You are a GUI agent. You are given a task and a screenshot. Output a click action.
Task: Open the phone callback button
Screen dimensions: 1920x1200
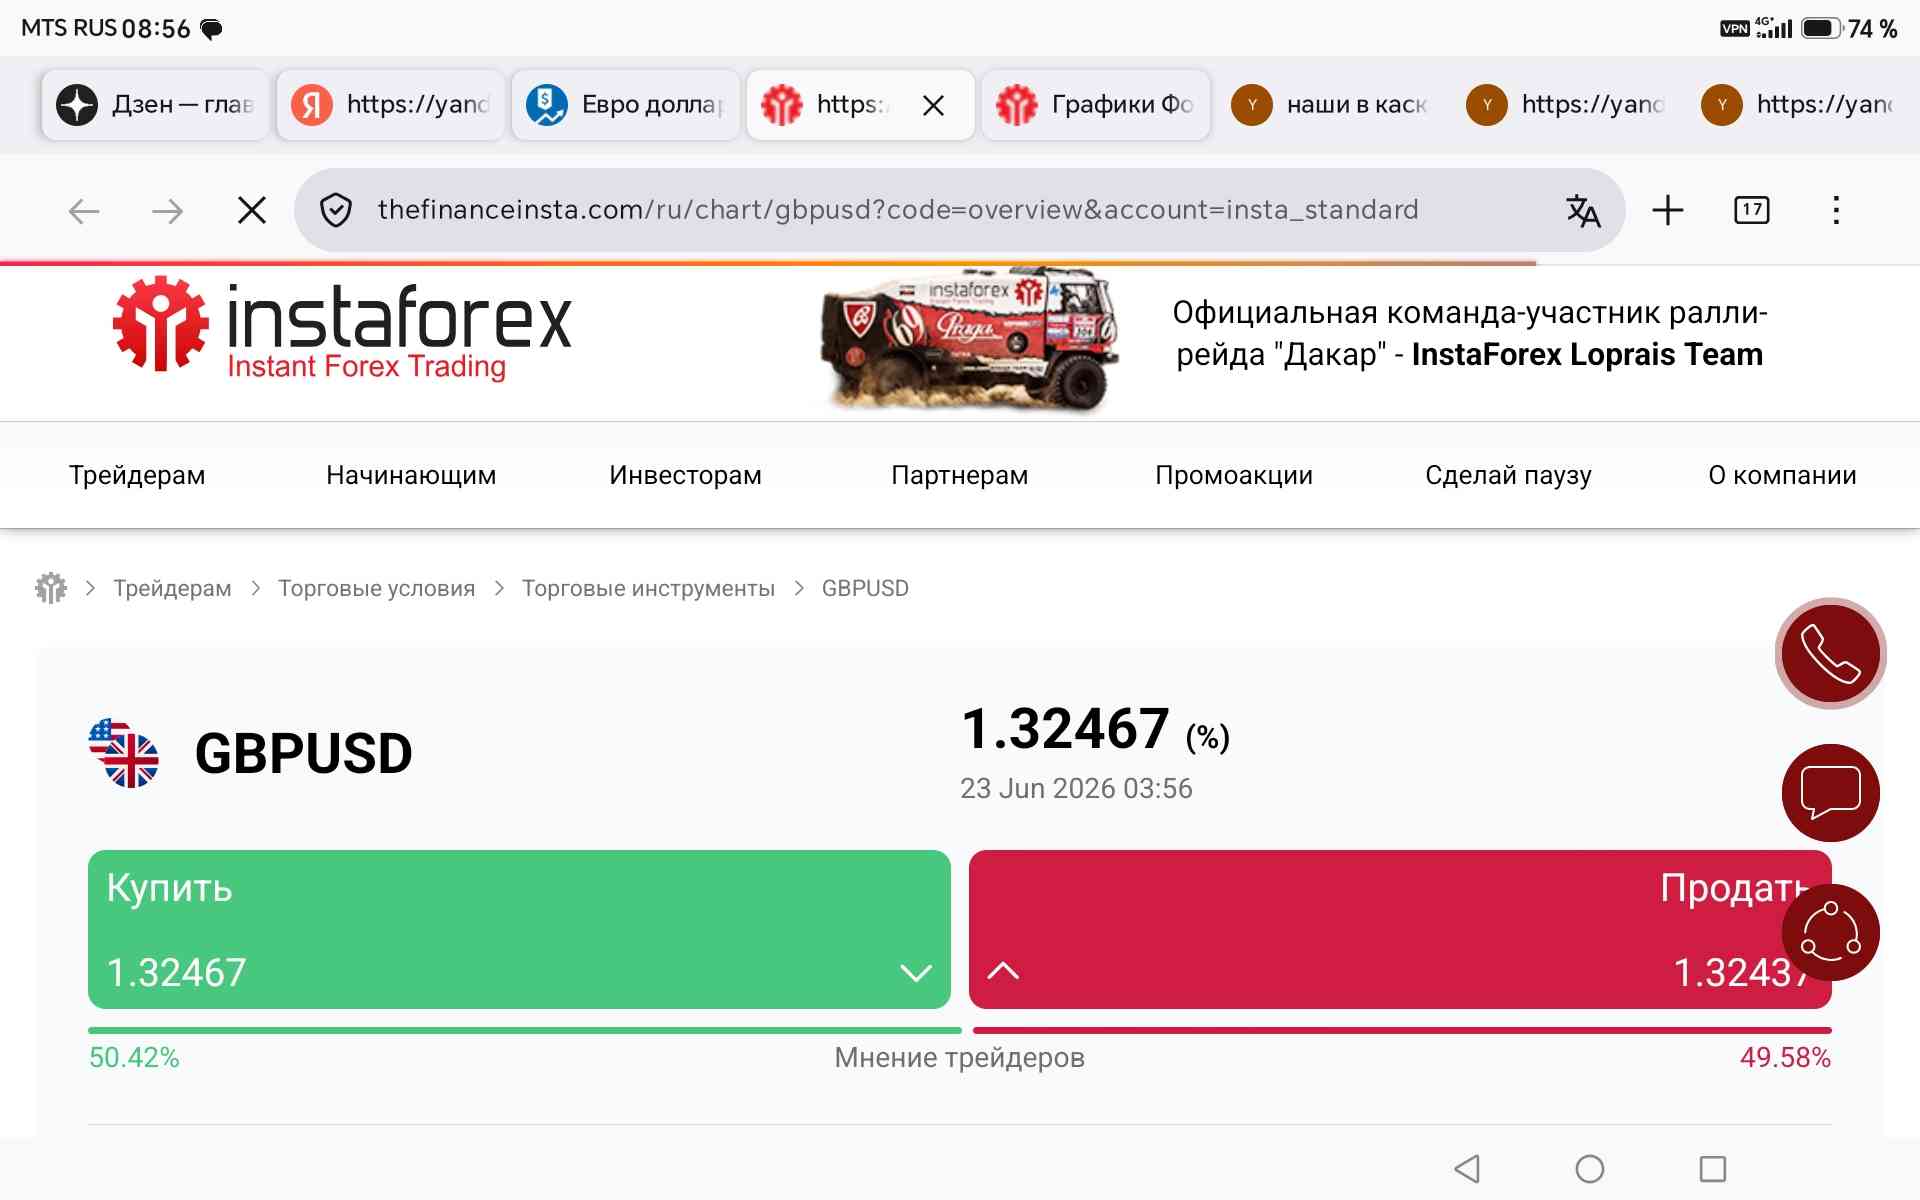[1830, 653]
